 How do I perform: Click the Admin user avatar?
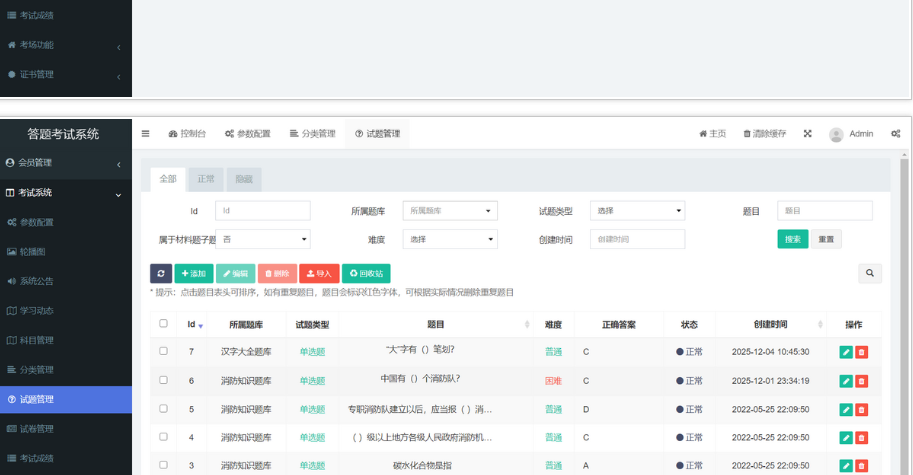pos(836,134)
